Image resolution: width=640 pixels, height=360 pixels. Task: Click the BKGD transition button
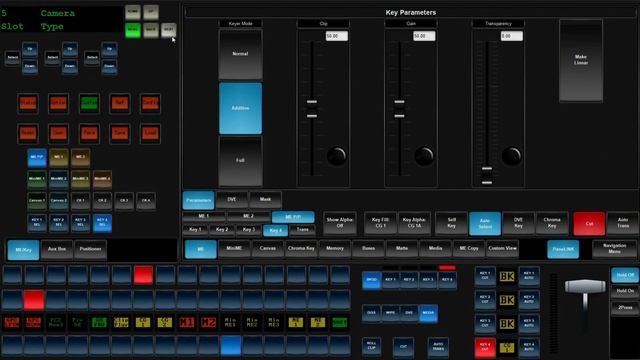(371, 280)
